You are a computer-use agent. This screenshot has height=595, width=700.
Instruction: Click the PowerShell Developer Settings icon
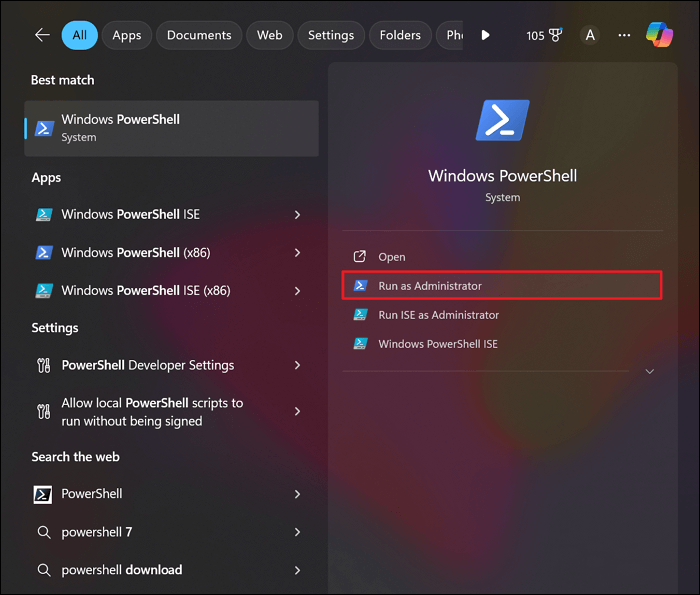tap(43, 365)
